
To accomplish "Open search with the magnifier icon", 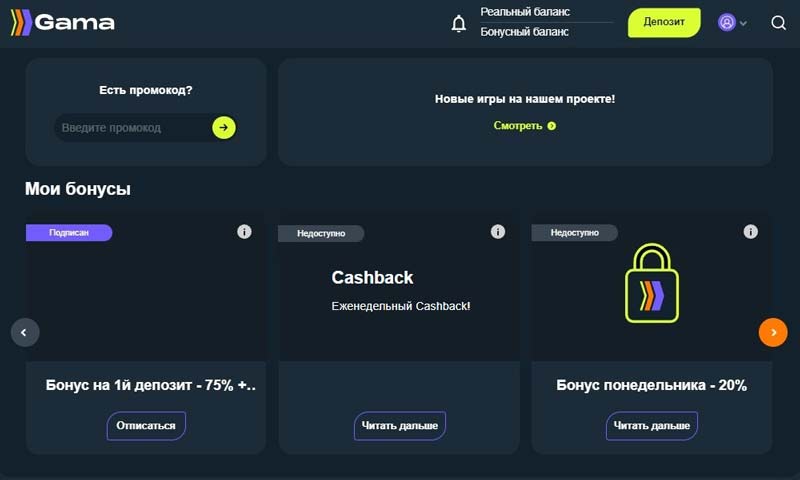I will click(779, 23).
